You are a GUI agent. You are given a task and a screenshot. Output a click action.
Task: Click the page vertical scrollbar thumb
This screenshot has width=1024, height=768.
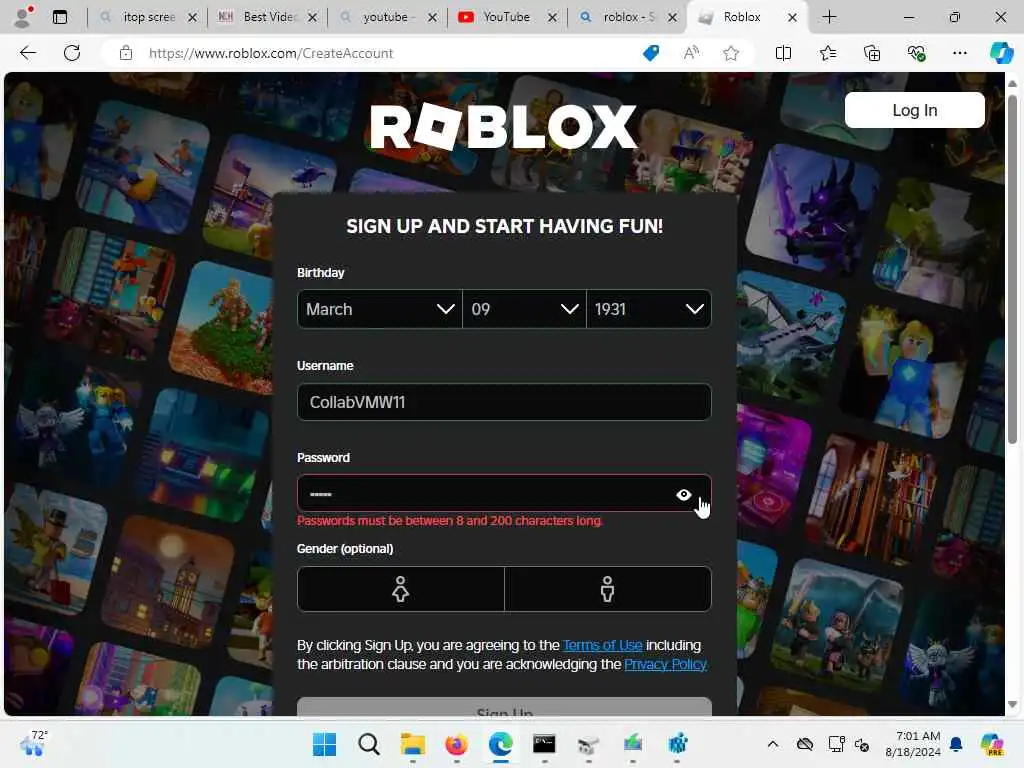(1012, 269)
